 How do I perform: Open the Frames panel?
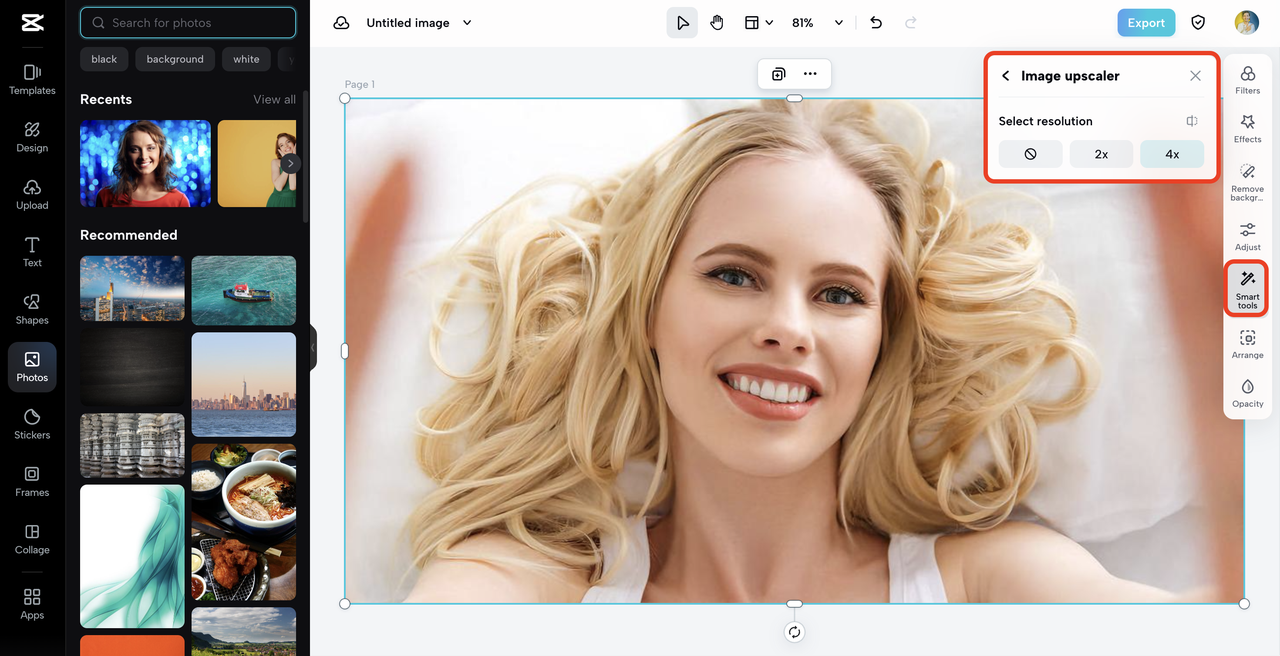(32, 482)
